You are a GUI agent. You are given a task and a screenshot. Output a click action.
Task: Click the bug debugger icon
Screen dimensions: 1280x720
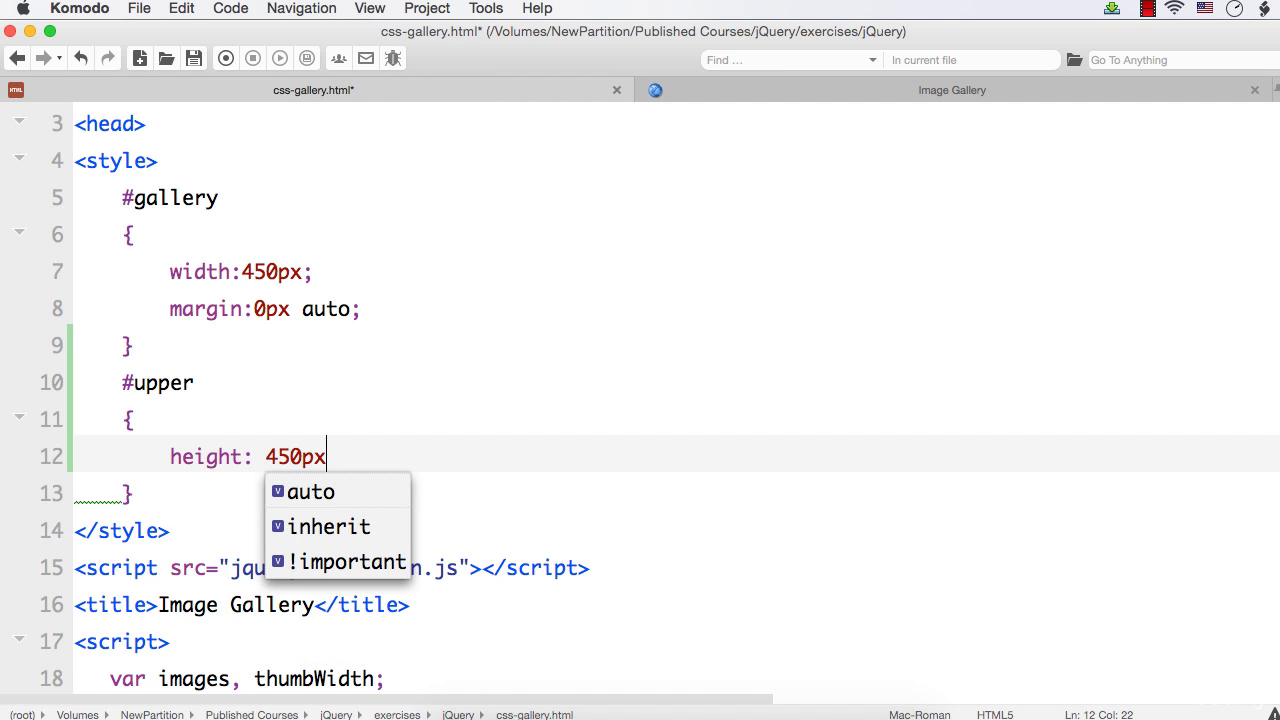(393, 59)
